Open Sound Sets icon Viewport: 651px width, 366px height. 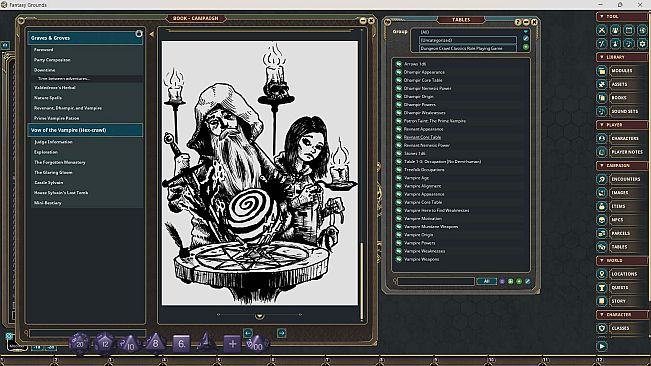[x=602, y=111]
